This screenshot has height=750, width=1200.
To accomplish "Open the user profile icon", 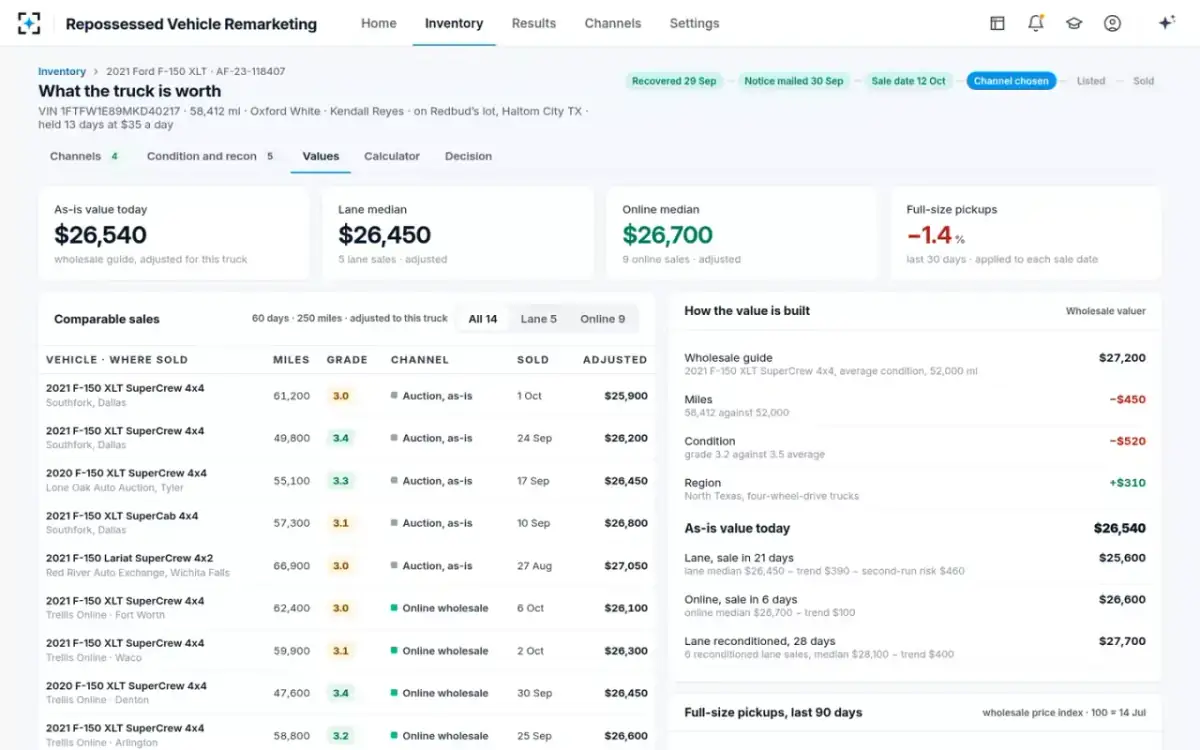I will [1112, 23].
